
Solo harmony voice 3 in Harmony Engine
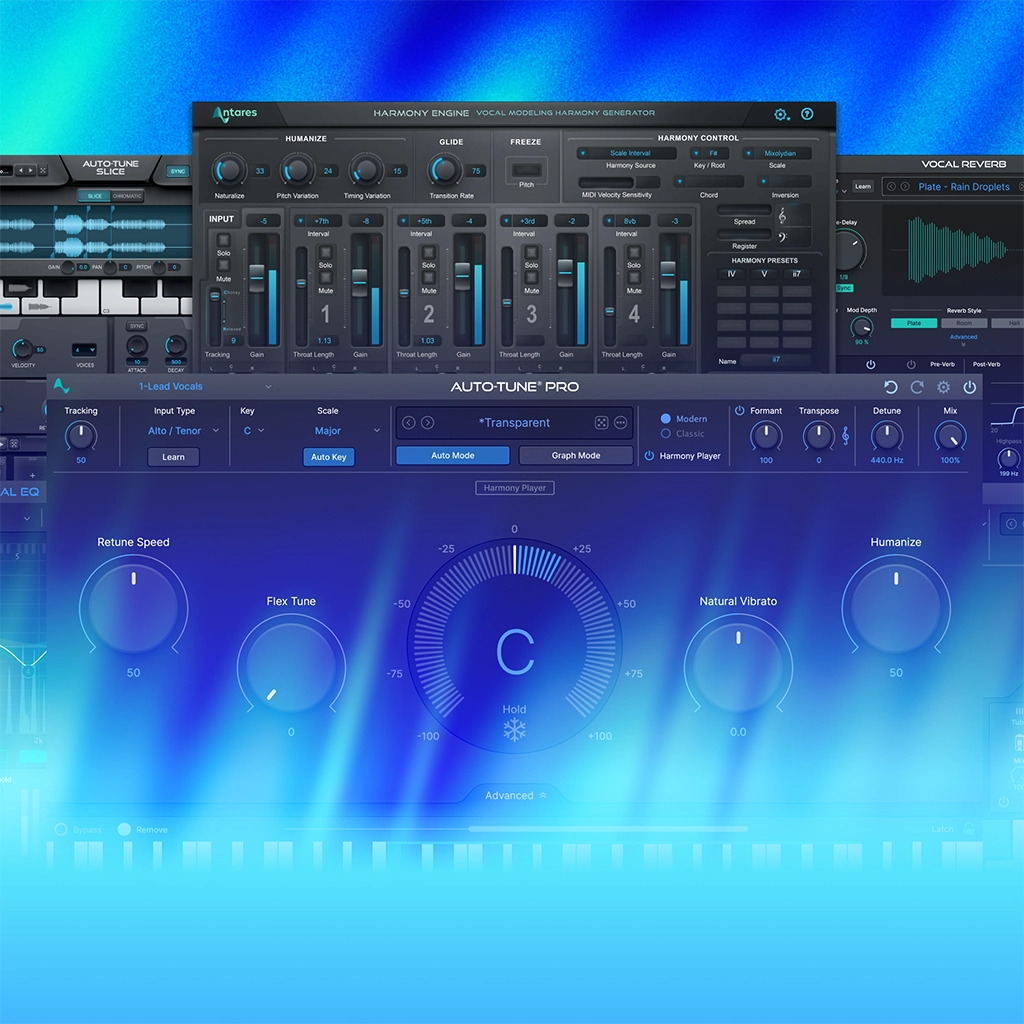pyautogui.click(x=529, y=255)
